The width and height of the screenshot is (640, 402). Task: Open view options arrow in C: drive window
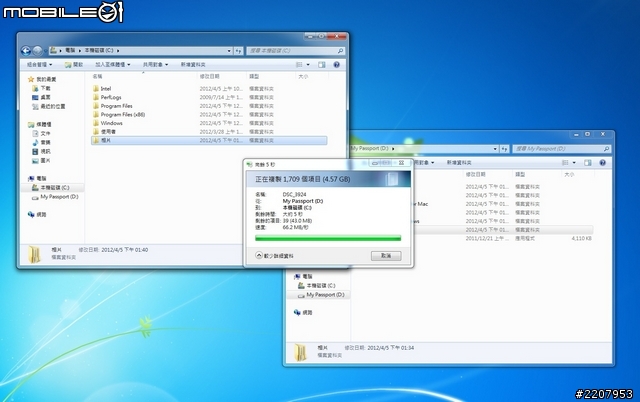click(x=308, y=64)
